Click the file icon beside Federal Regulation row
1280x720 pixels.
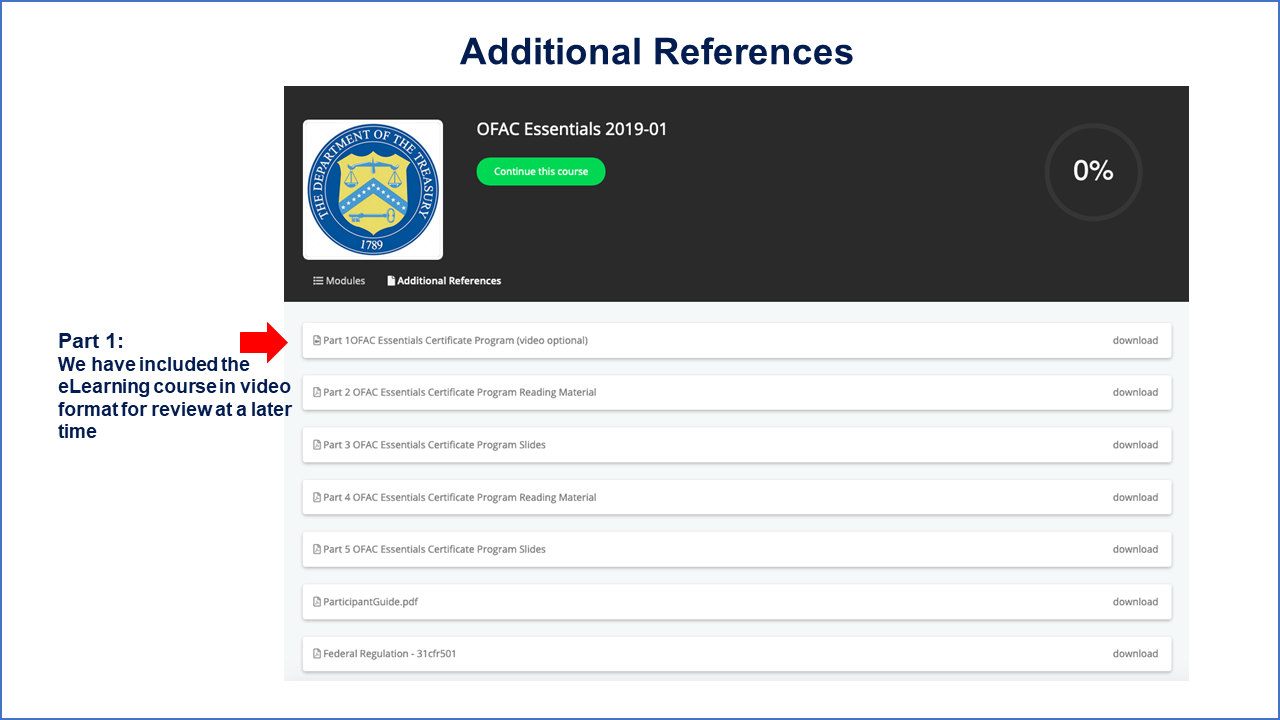(317, 654)
